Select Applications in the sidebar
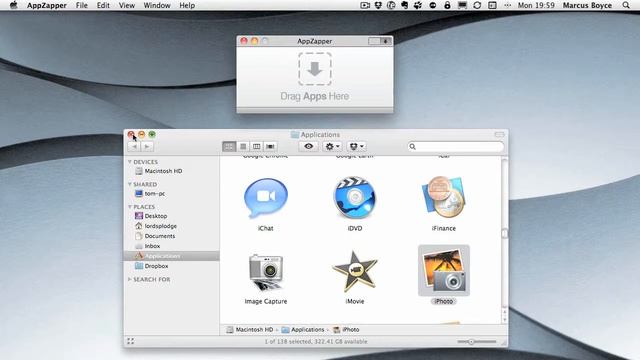 tap(171, 256)
